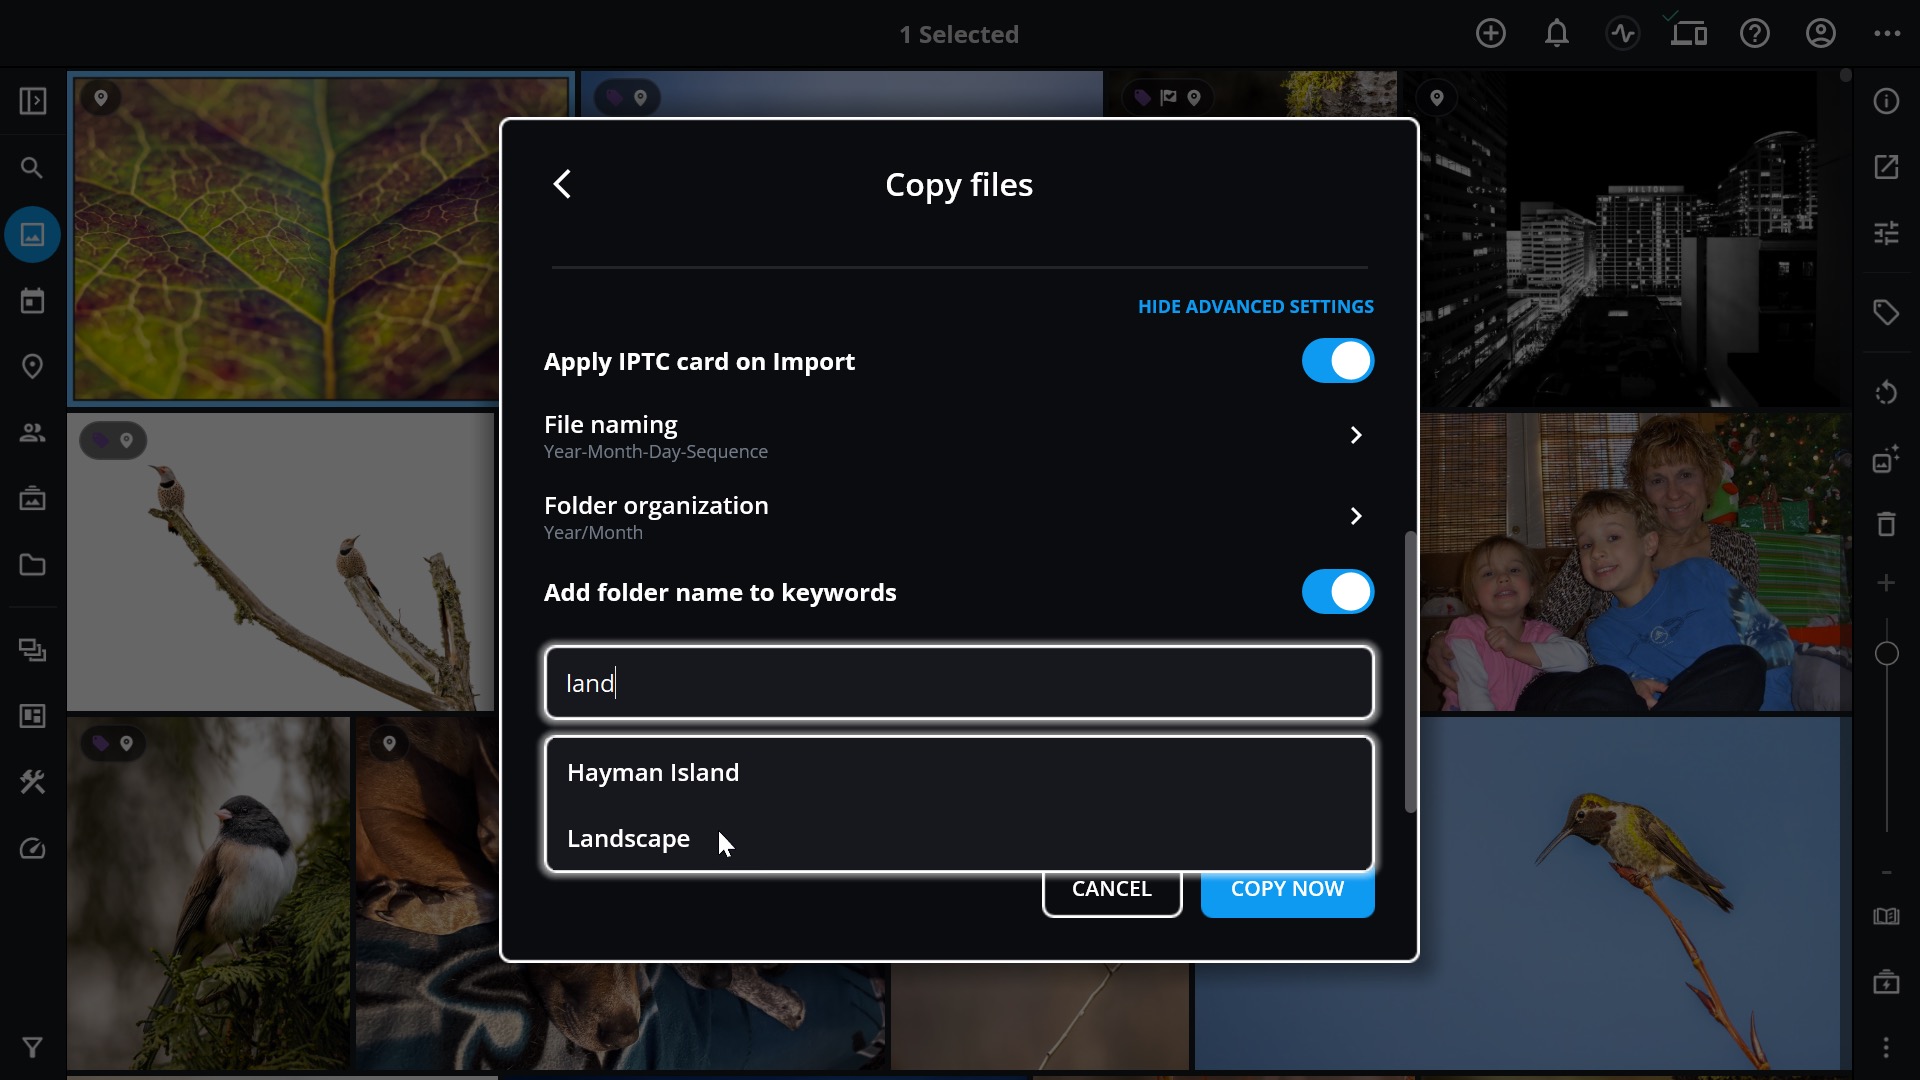The width and height of the screenshot is (1920, 1080).
Task: Open the activity monitor icon
Action: click(1622, 34)
